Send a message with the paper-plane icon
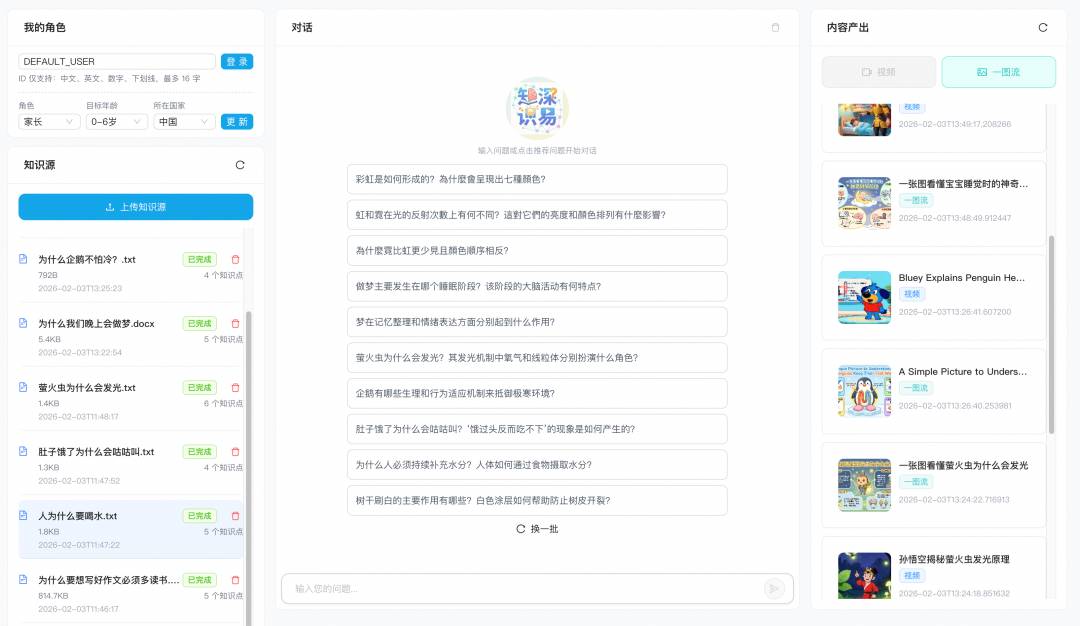 (773, 590)
